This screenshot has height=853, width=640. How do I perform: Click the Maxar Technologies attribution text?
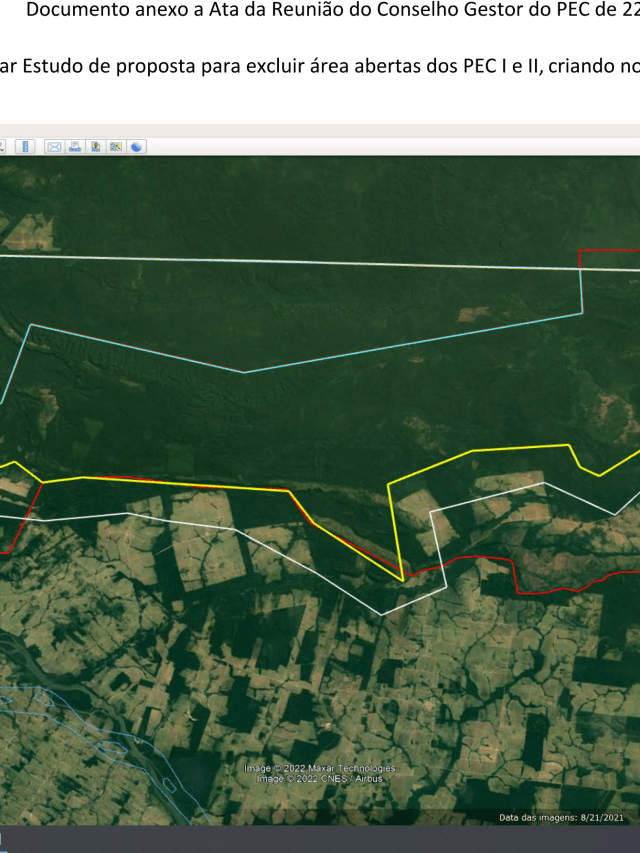(x=320, y=768)
